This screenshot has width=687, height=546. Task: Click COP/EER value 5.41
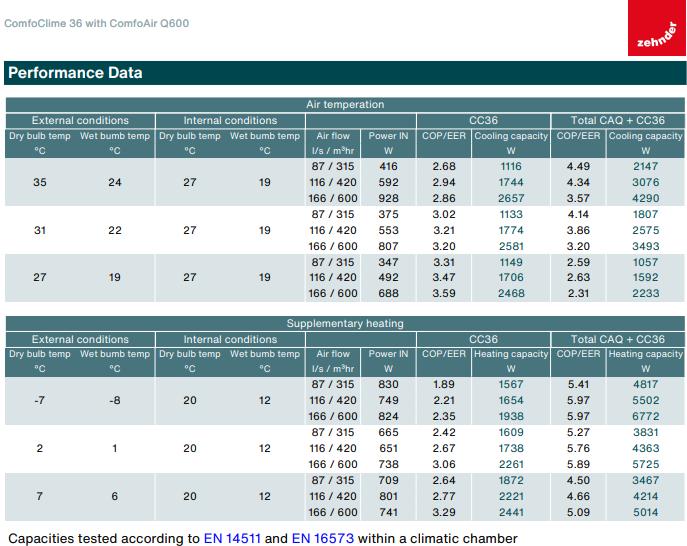pos(578,384)
